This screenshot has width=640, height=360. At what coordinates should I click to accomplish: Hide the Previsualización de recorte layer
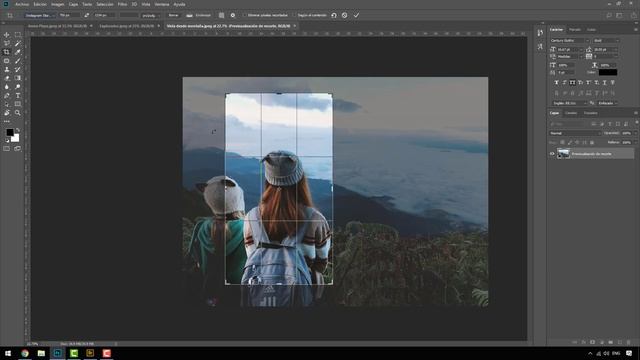[x=552, y=154]
